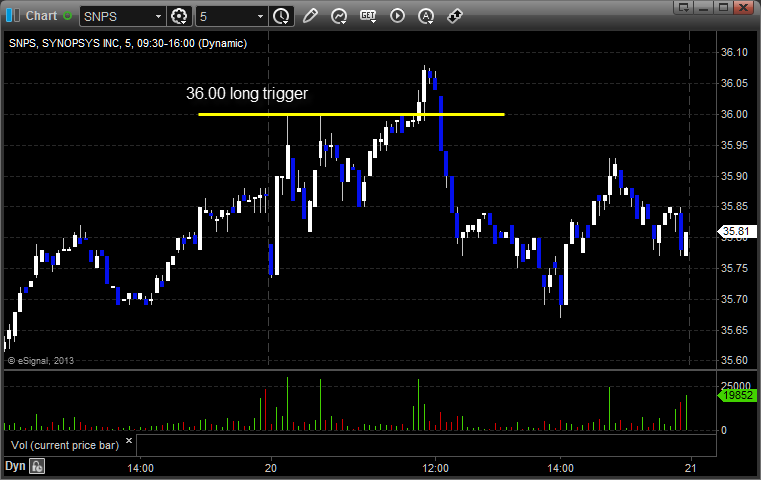
Task: Click the Dyn label
Action: [15, 466]
